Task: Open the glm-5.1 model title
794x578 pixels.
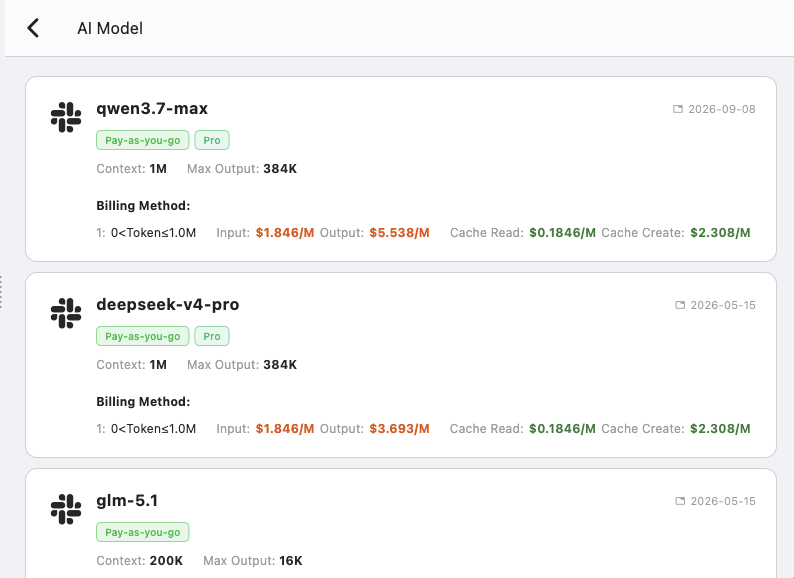Action: tap(127, 500)
